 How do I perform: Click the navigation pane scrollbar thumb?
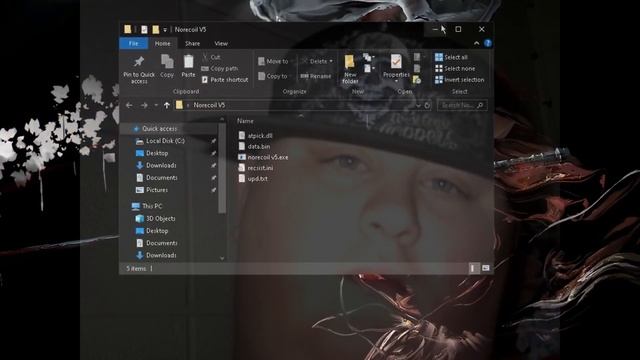[222, 167]
